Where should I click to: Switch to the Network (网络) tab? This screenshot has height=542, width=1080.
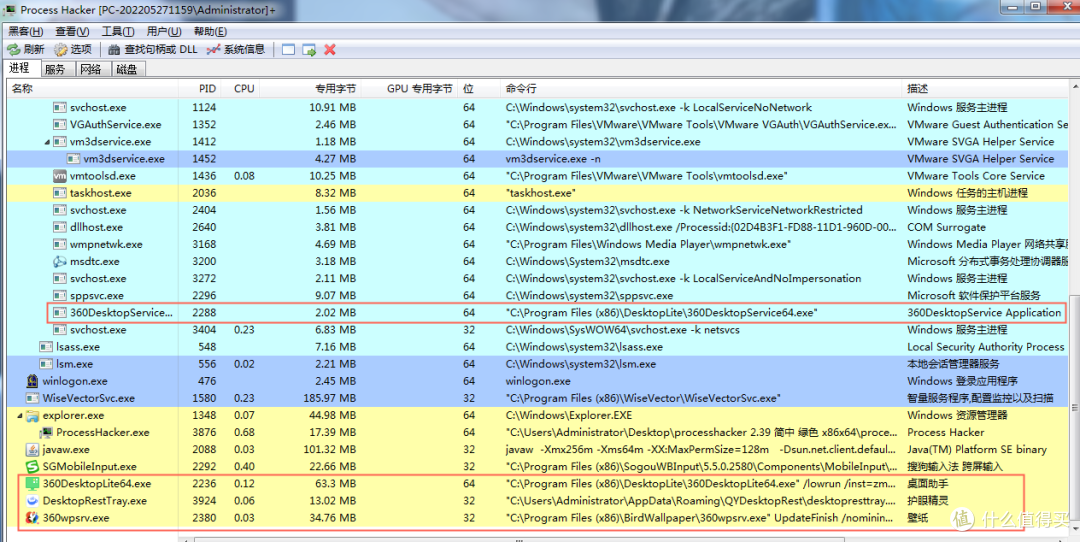(91, 70)
